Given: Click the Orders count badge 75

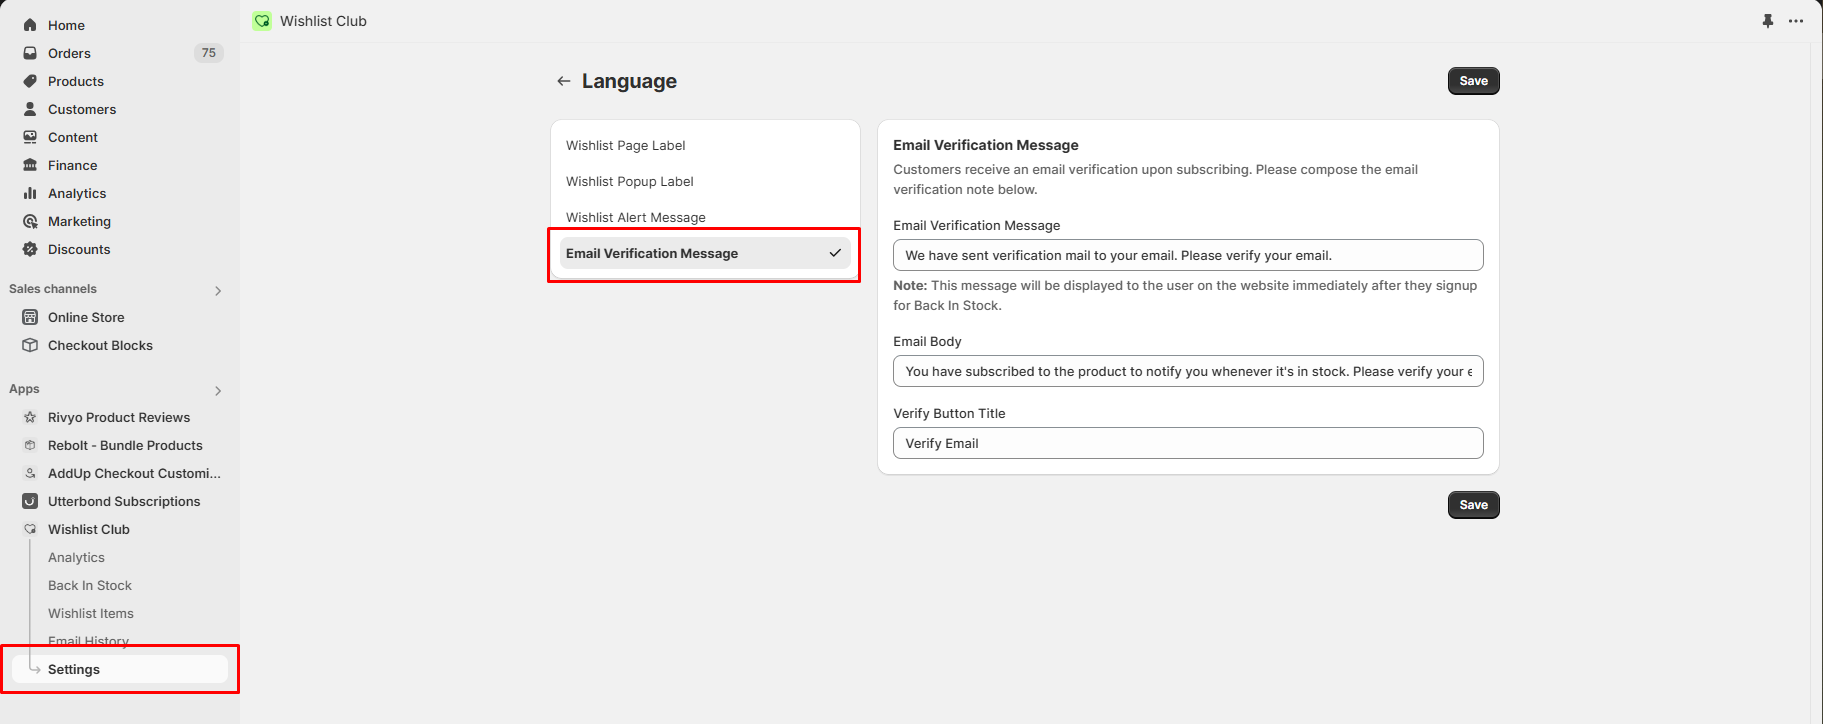Looking at the screenshot, I should click(208, 53).
